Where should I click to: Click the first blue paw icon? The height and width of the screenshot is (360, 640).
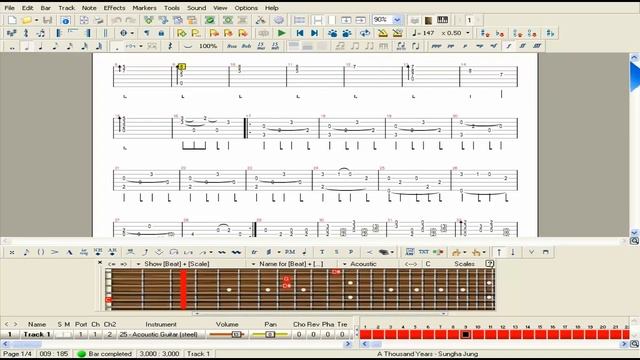pyautogui.click(x=333, y=33)
